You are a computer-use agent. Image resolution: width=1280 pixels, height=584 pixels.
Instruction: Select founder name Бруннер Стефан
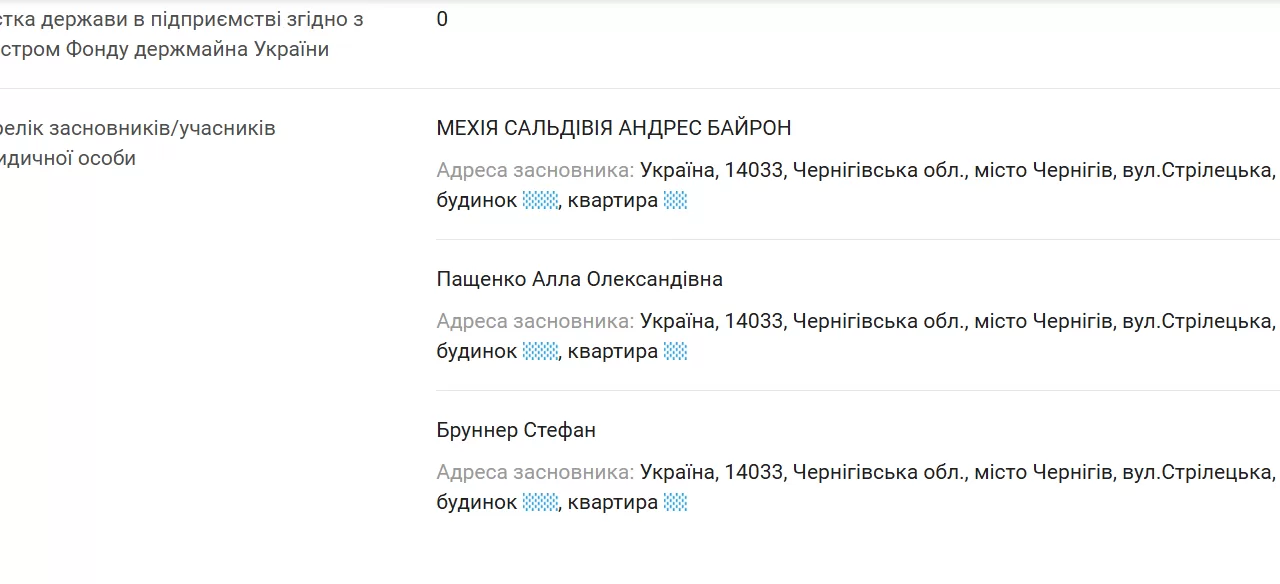click(x=516, y=430)
